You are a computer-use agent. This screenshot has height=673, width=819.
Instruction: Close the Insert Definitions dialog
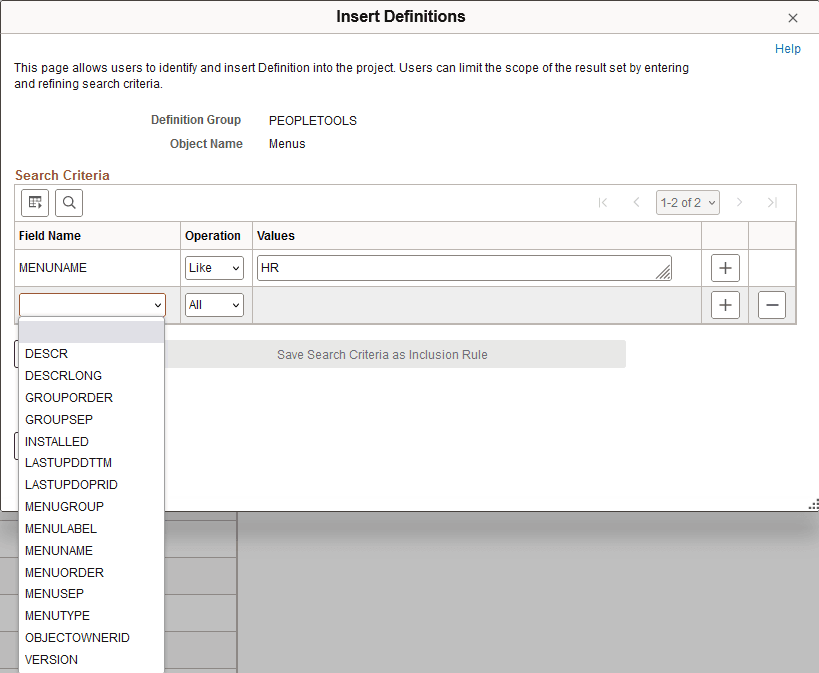(793, 17)
